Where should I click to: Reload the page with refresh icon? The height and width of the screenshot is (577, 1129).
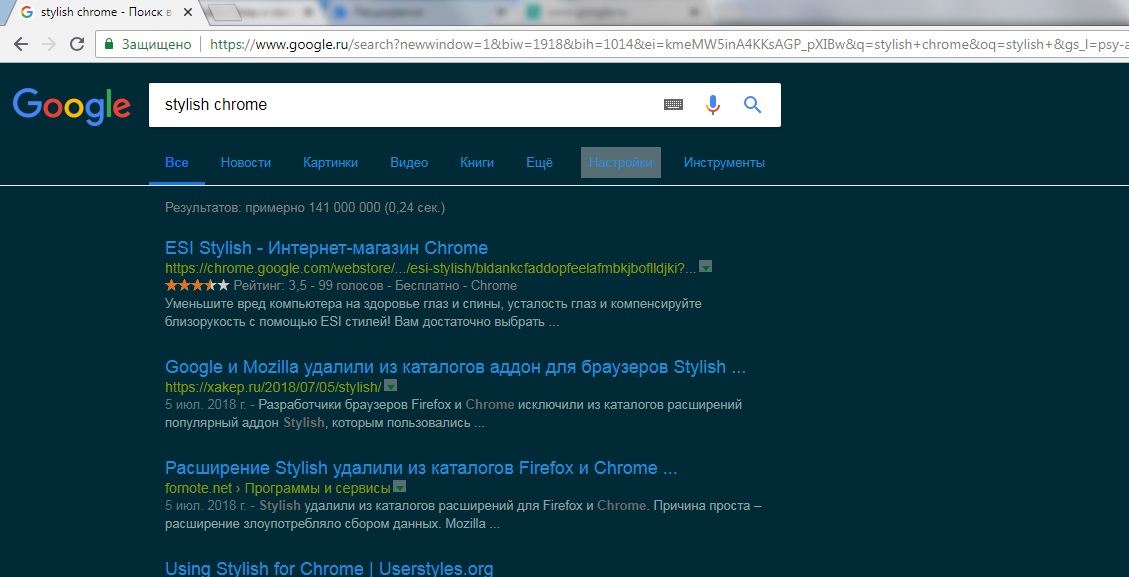click(x=77, y=44)
